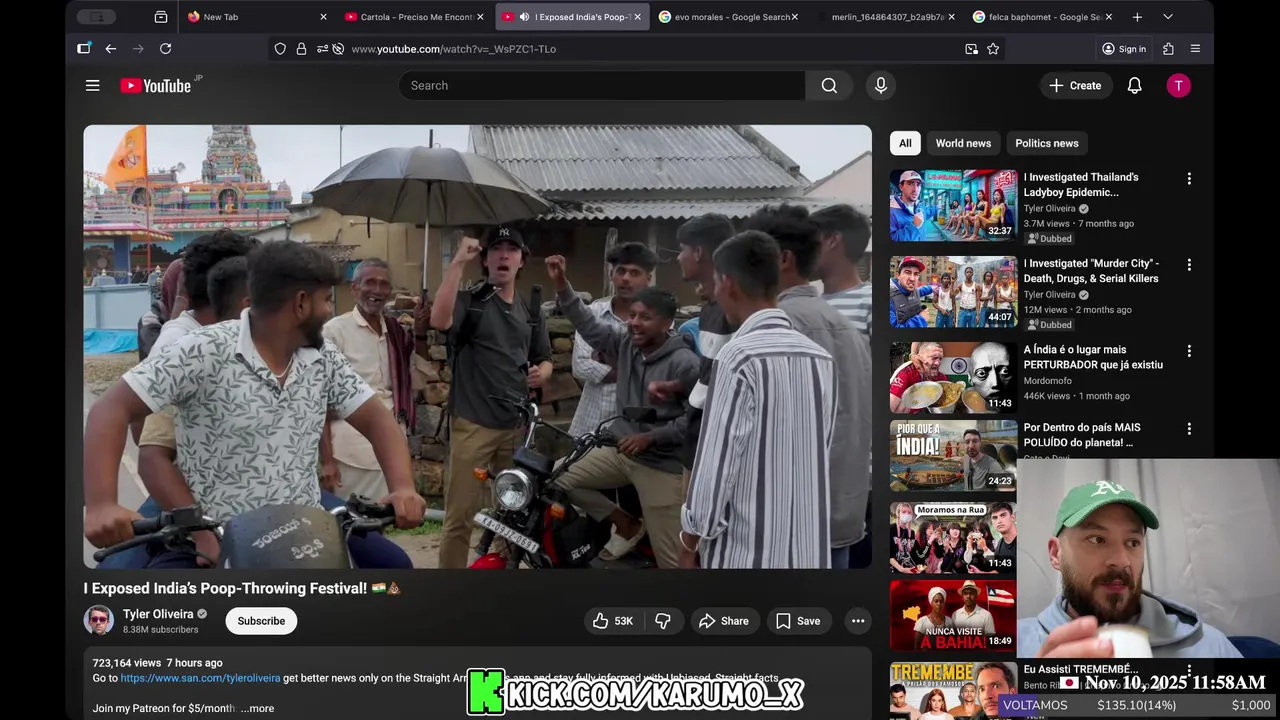The width and height of the screenshot is (1280, 720).
Task: Click inside the YouTube Search field
Action: pos(602,86)
